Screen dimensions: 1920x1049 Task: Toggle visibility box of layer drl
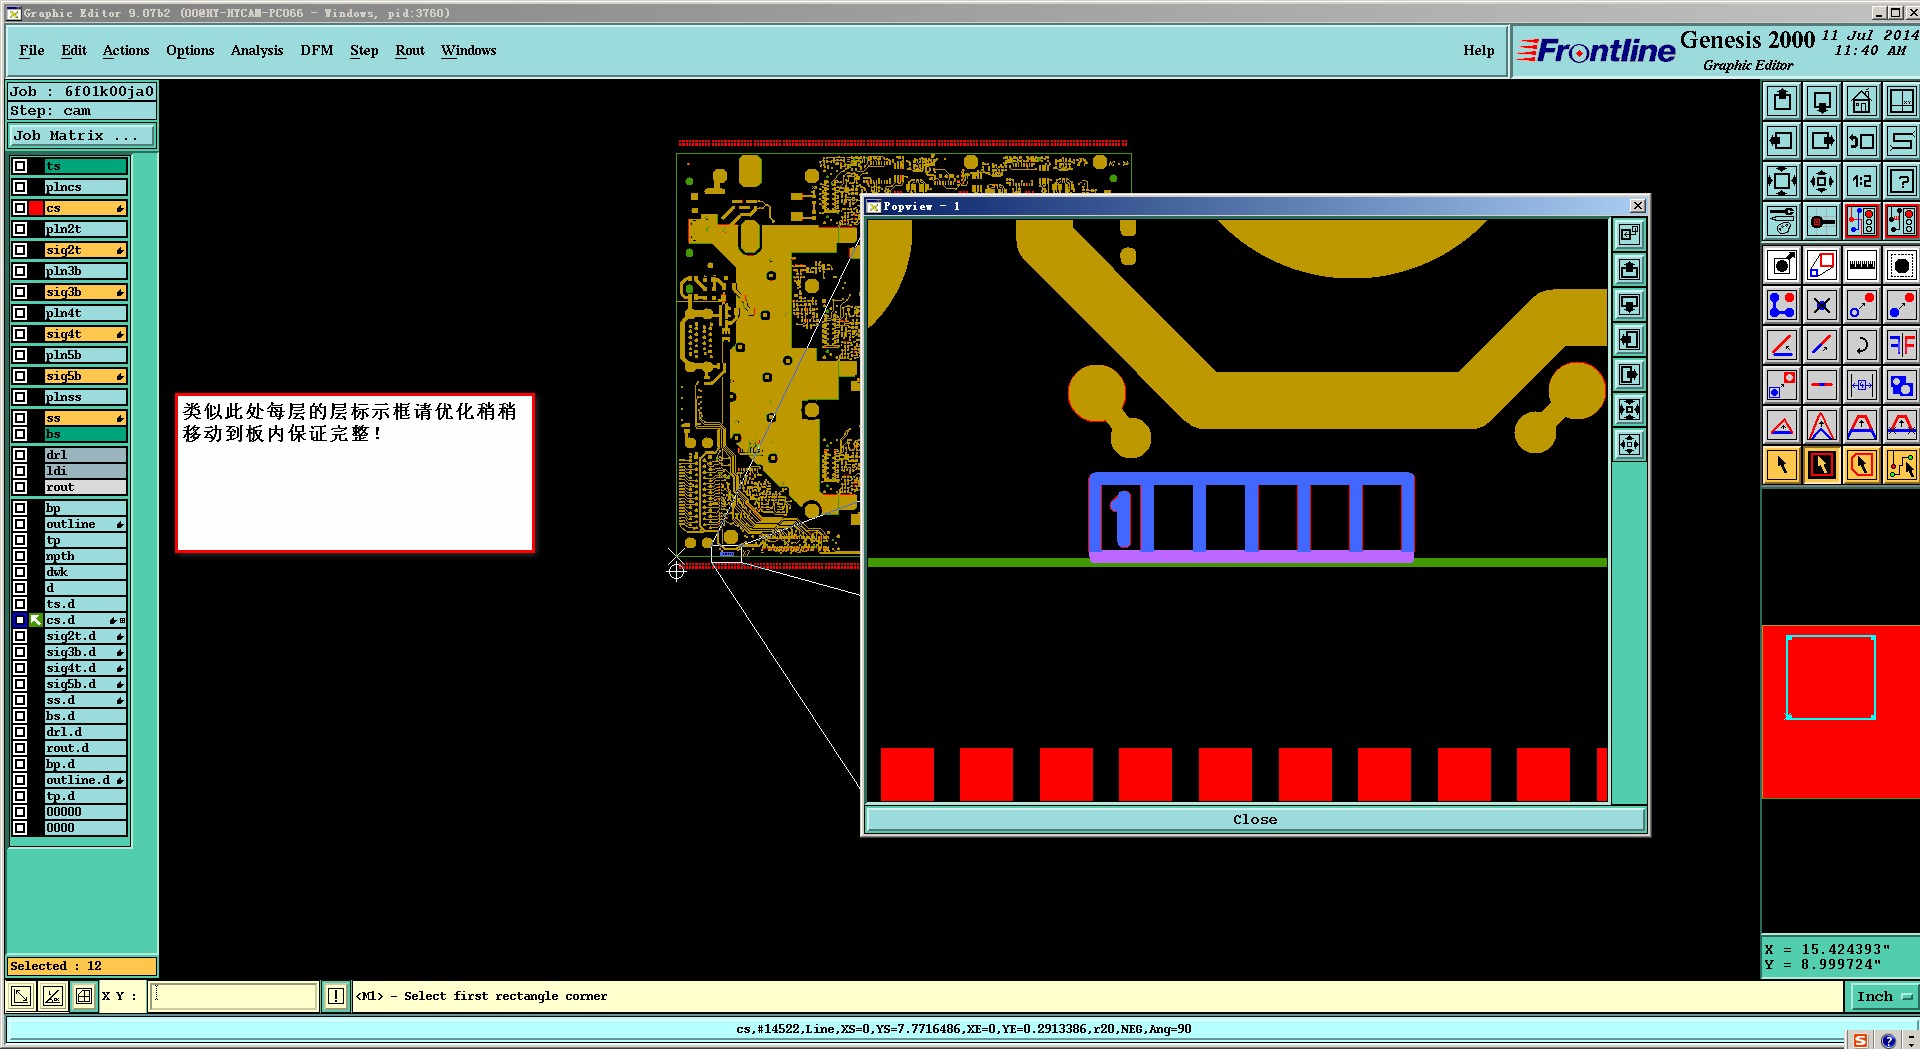(20, 455)
